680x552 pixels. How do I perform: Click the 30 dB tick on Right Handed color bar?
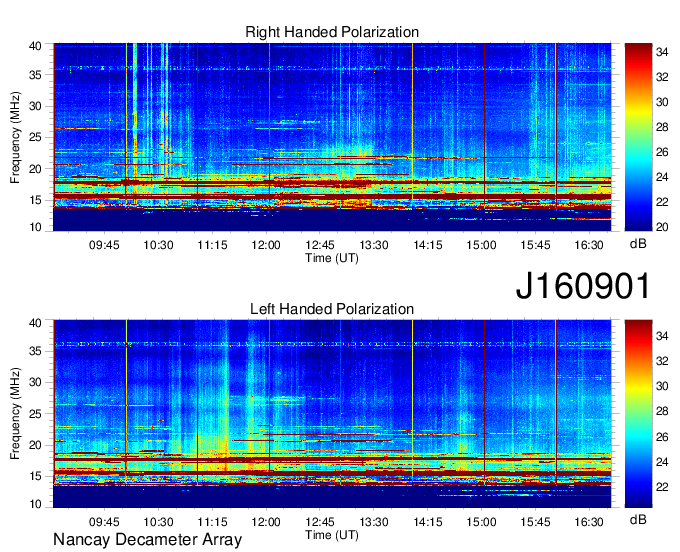pyautogui.click(x=662, y=102)
